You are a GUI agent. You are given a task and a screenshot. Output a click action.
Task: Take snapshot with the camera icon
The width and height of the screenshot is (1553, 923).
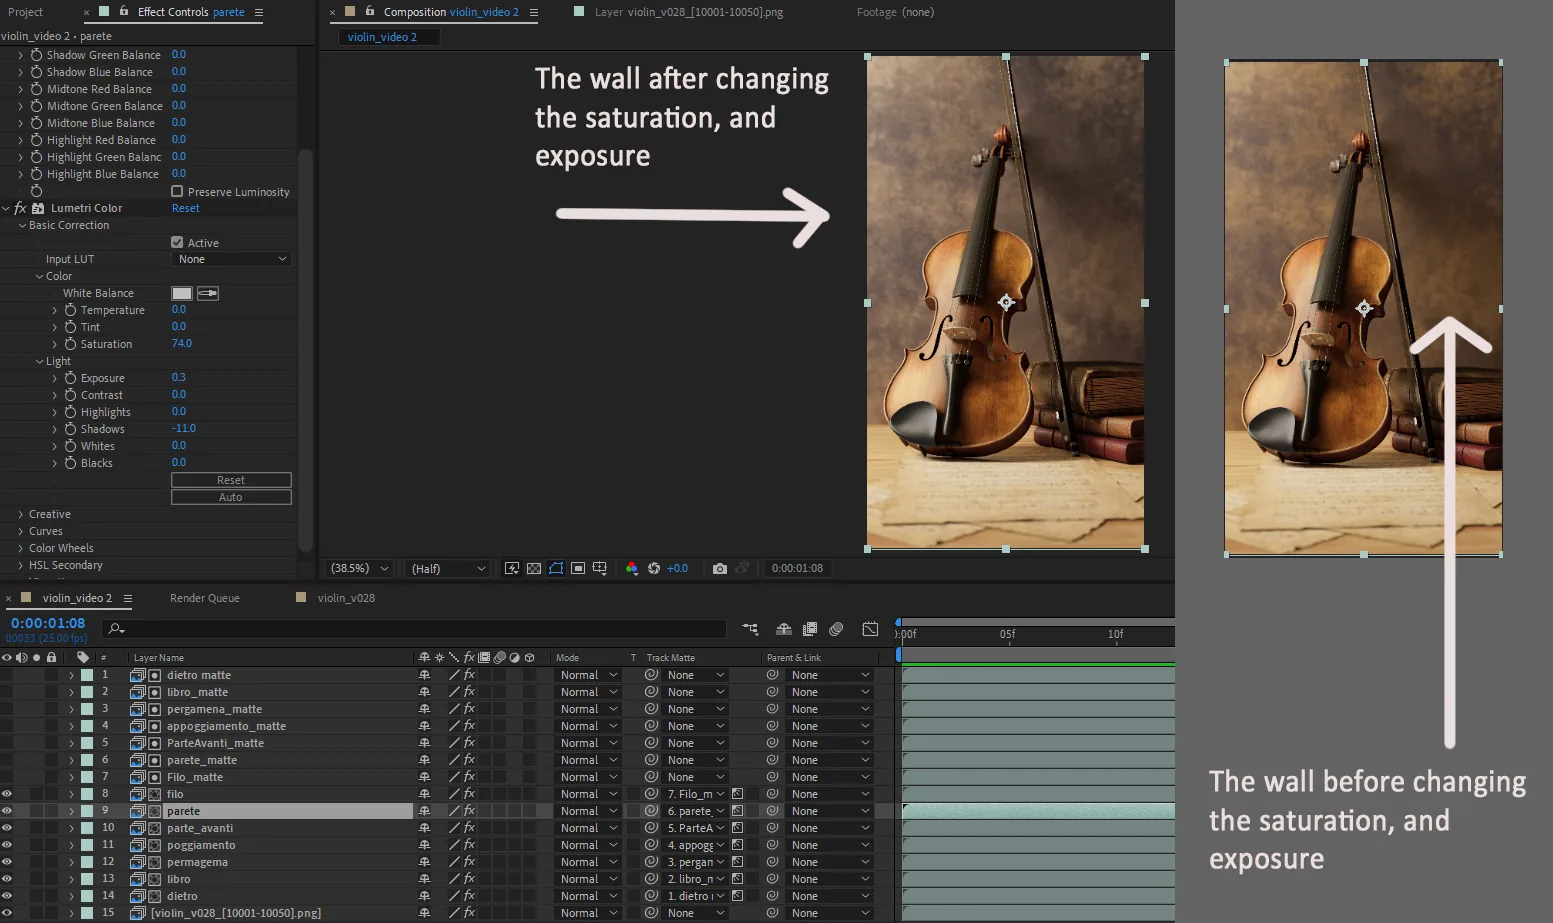point(720,568)
